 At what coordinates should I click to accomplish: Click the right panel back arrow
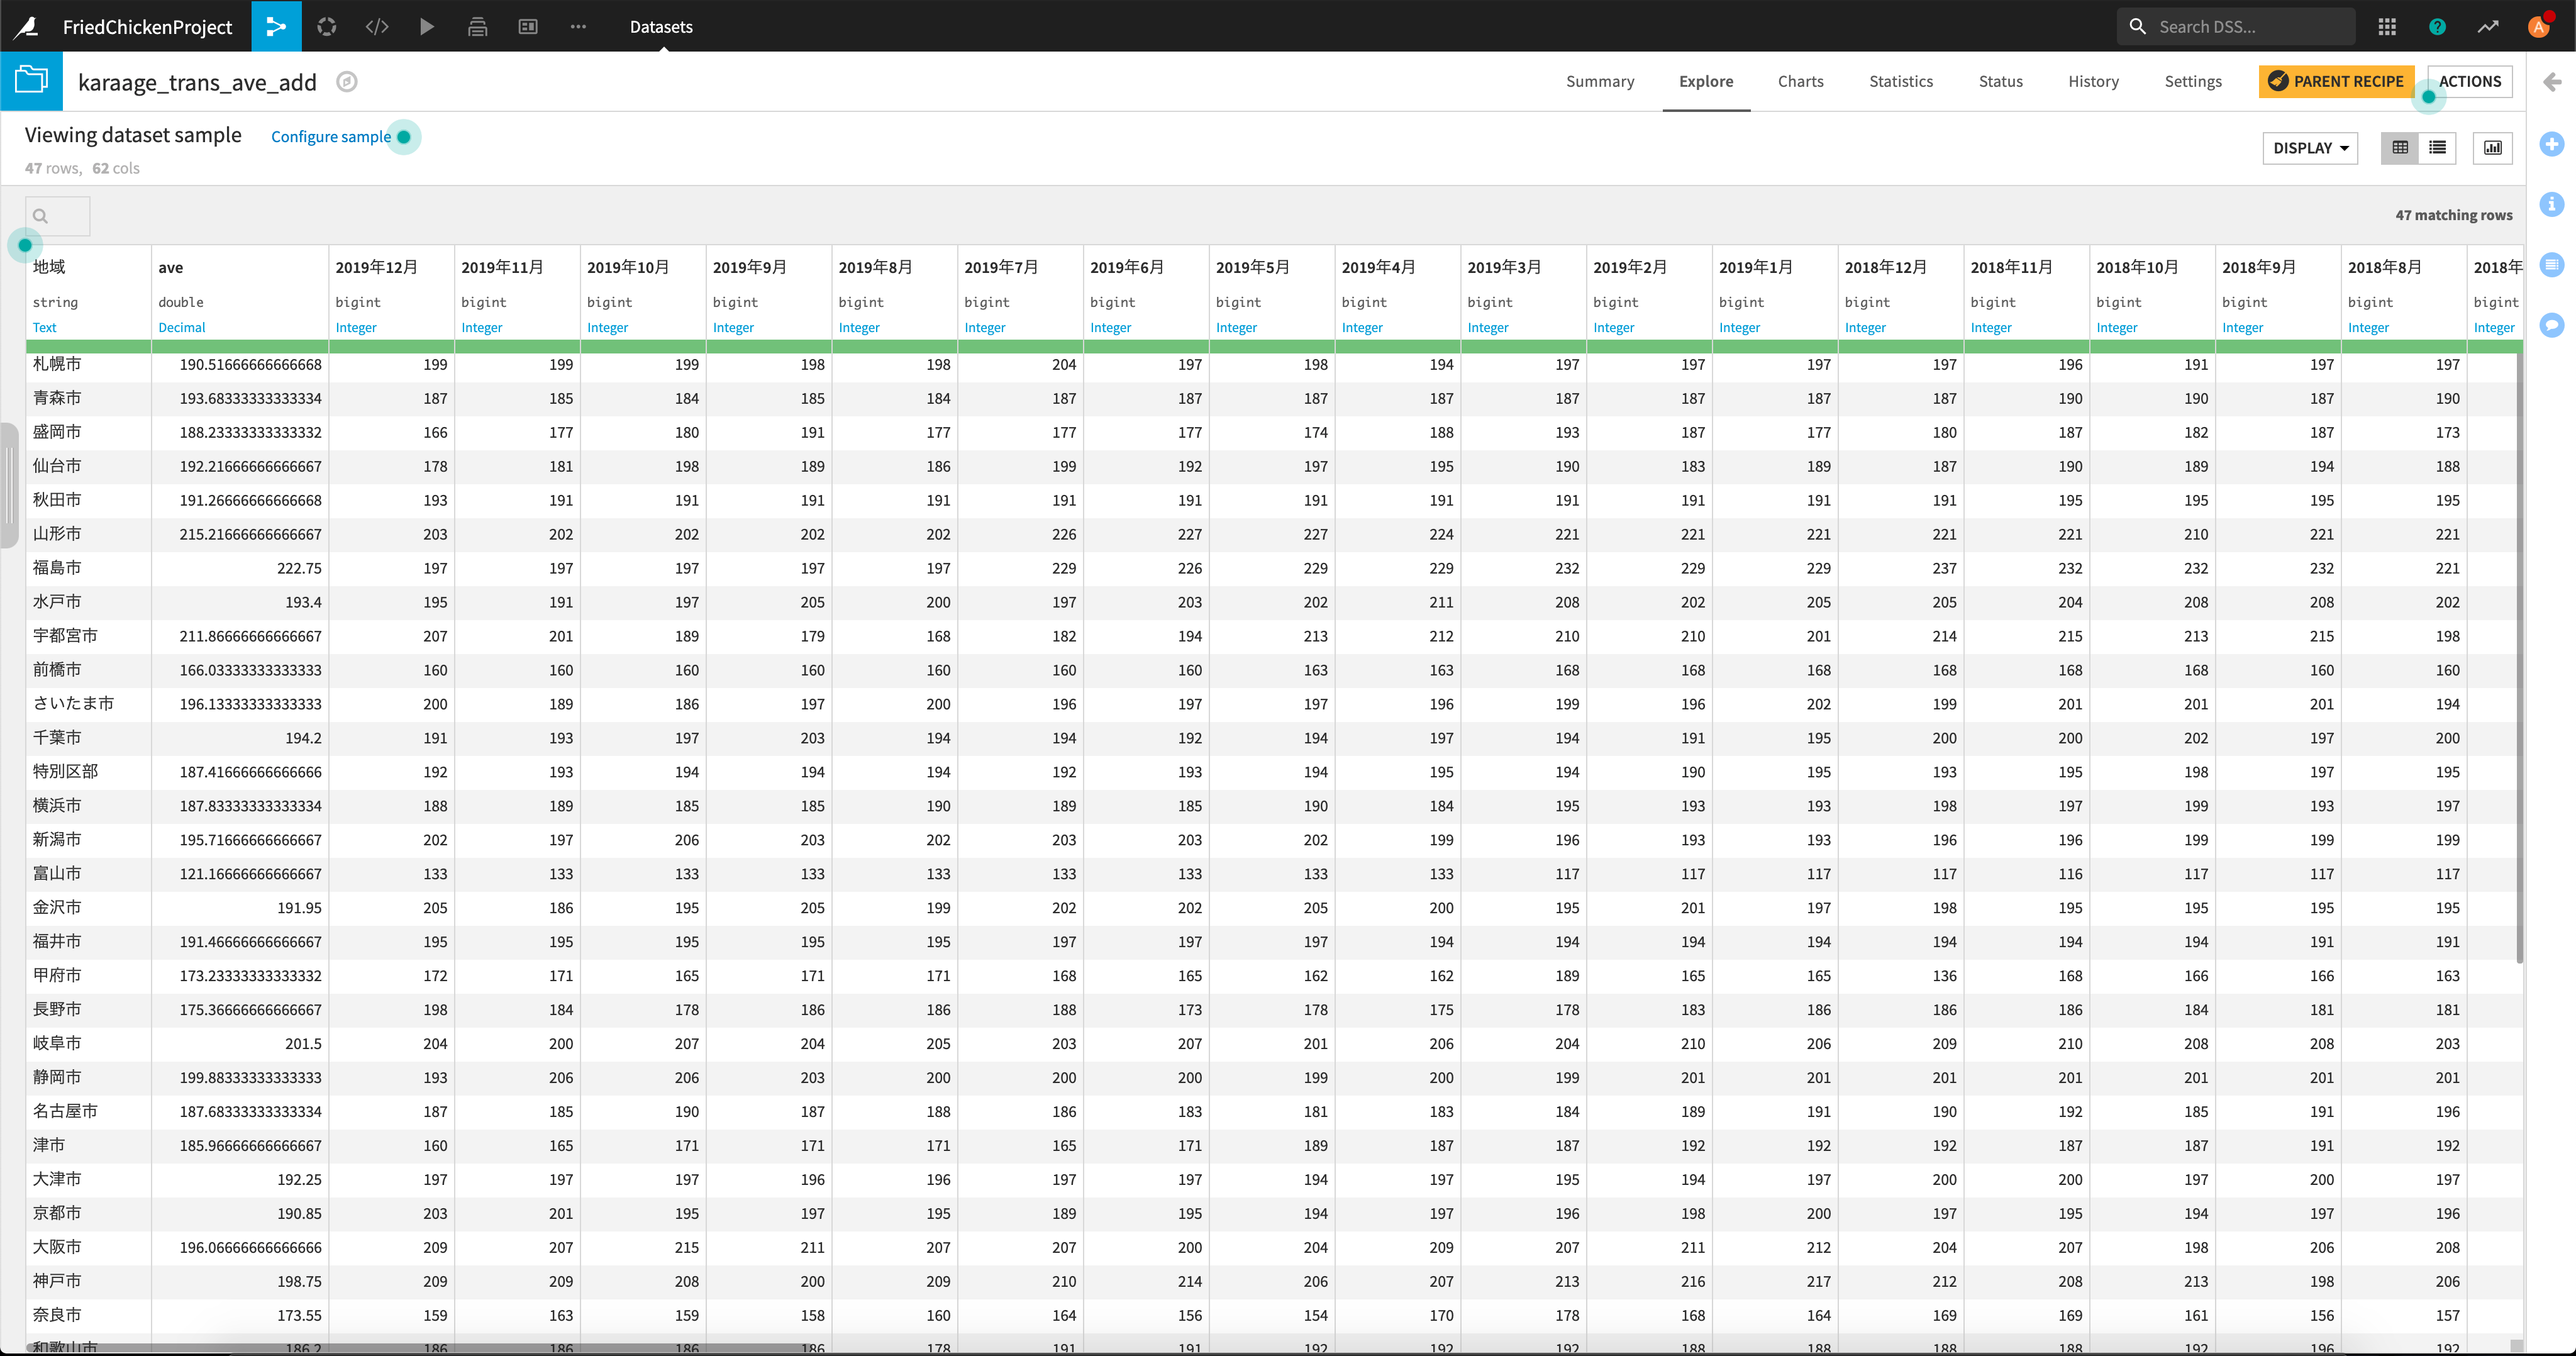[2552, 82]
